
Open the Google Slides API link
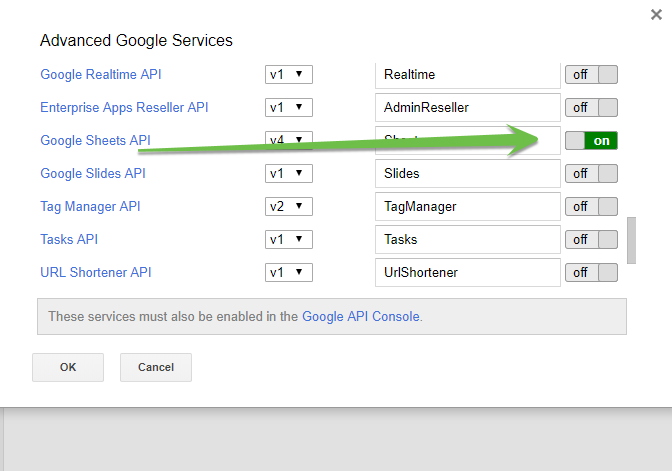click(93, 174)
